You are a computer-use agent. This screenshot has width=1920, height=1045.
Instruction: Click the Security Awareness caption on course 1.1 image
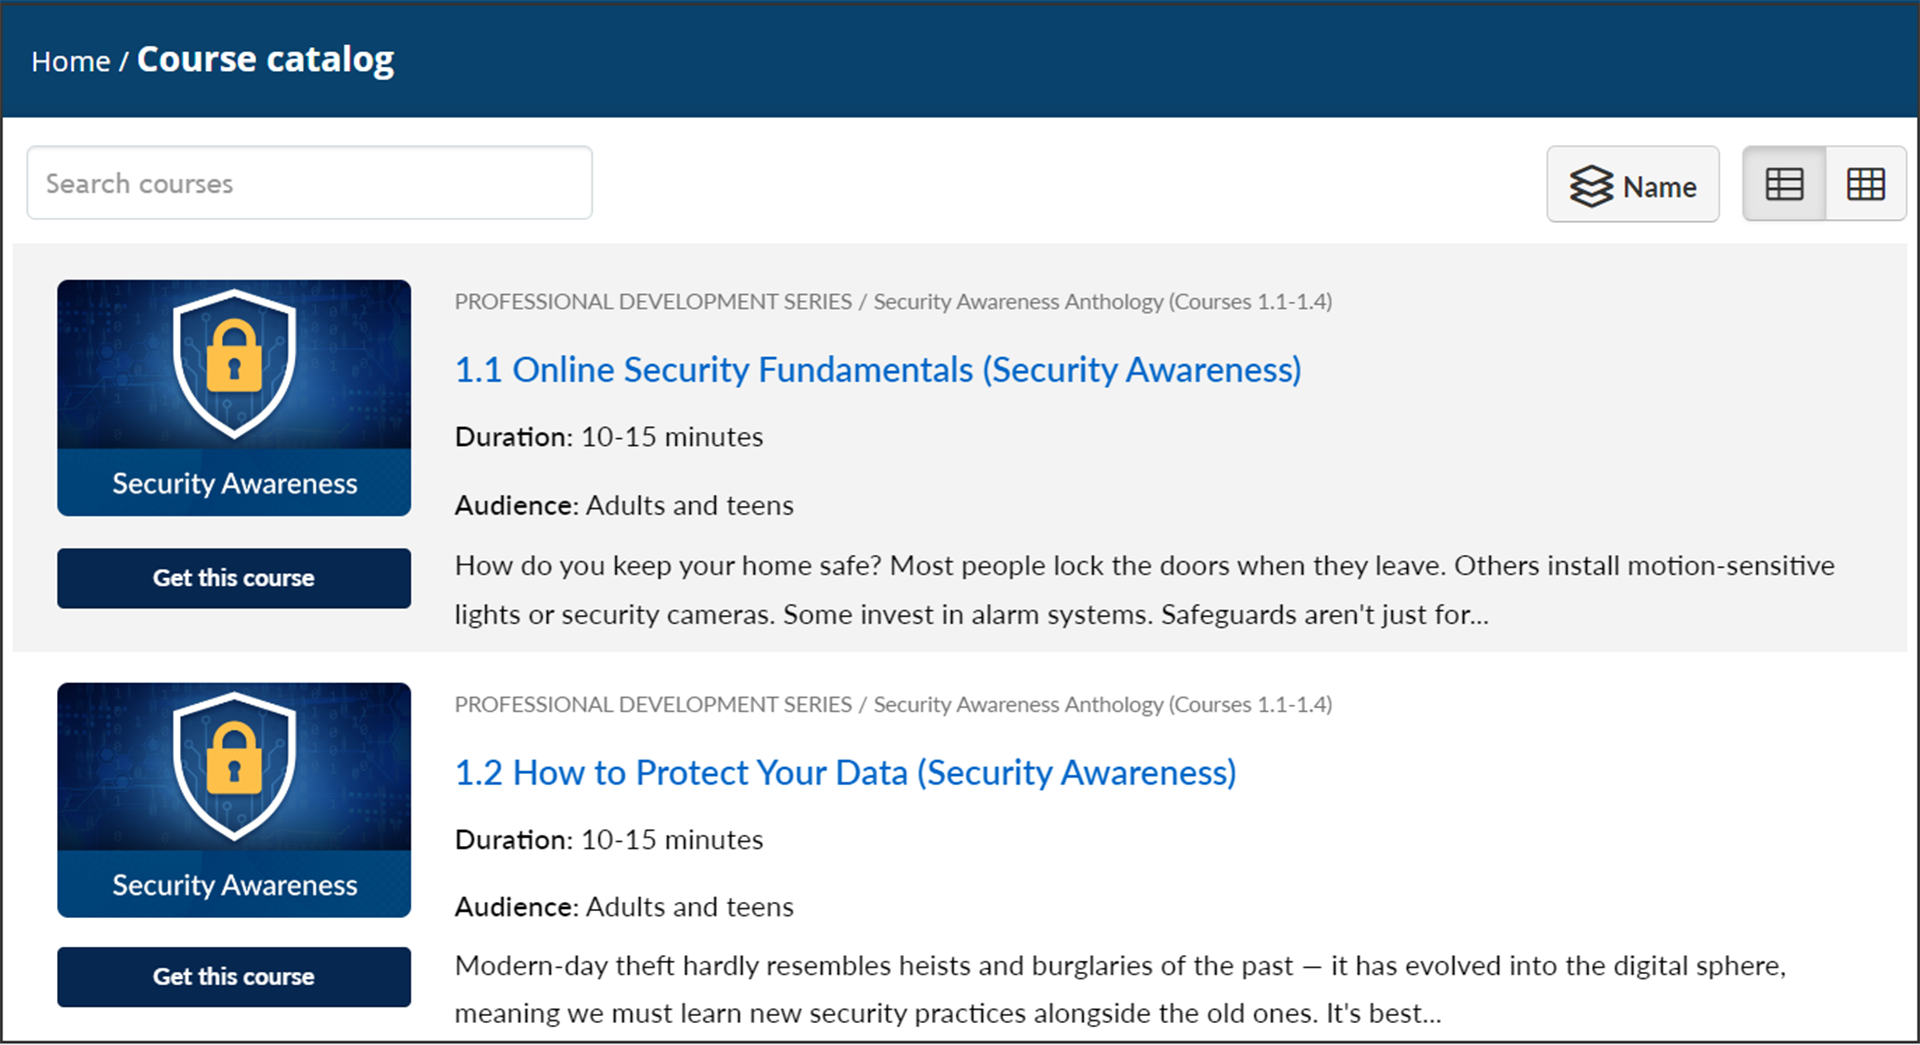(234, 484)
